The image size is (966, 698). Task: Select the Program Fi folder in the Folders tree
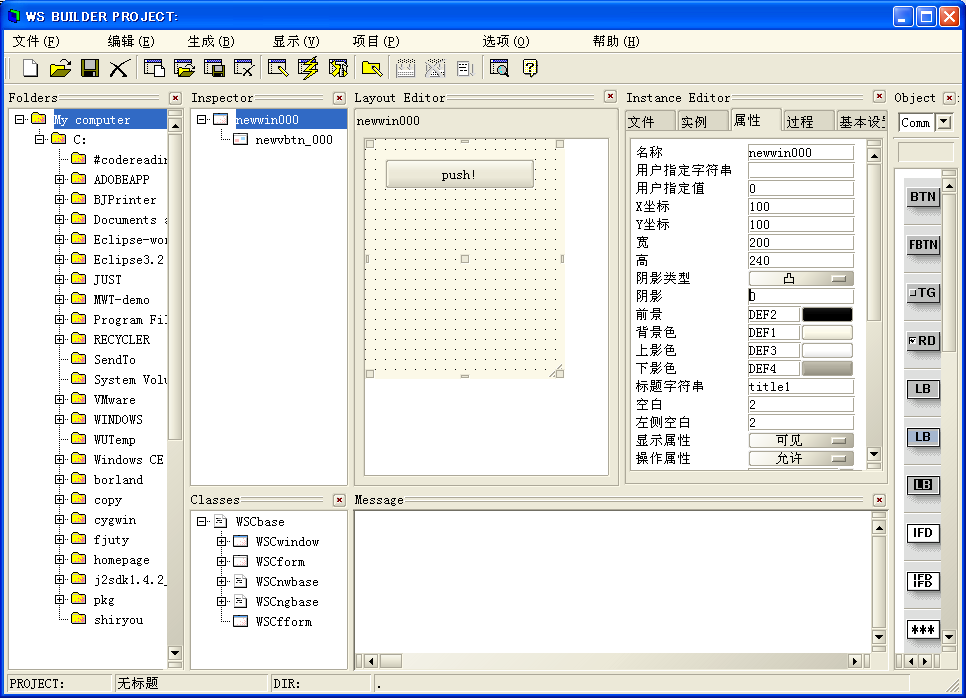tap(129, 320)
